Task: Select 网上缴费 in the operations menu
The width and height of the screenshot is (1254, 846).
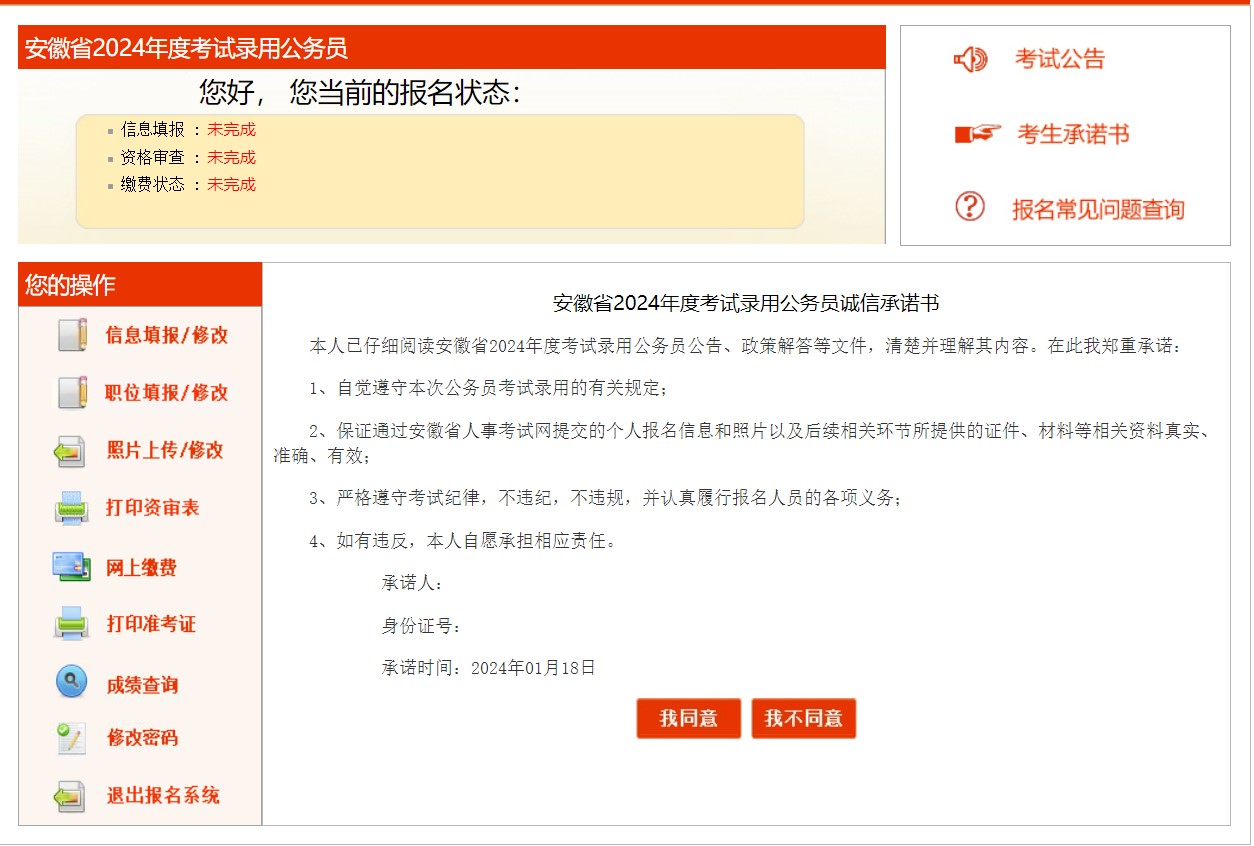Action: (142, 568)
